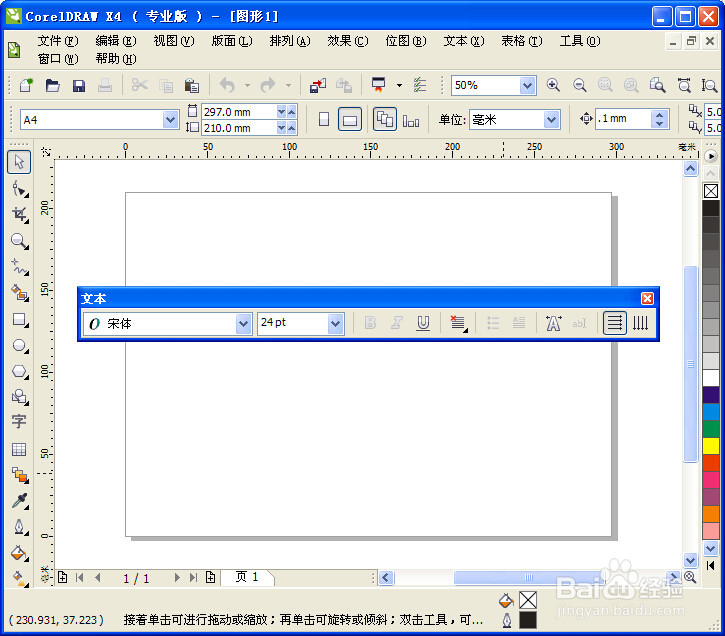Open the font size dropdown 24 pt

point(336,324)
